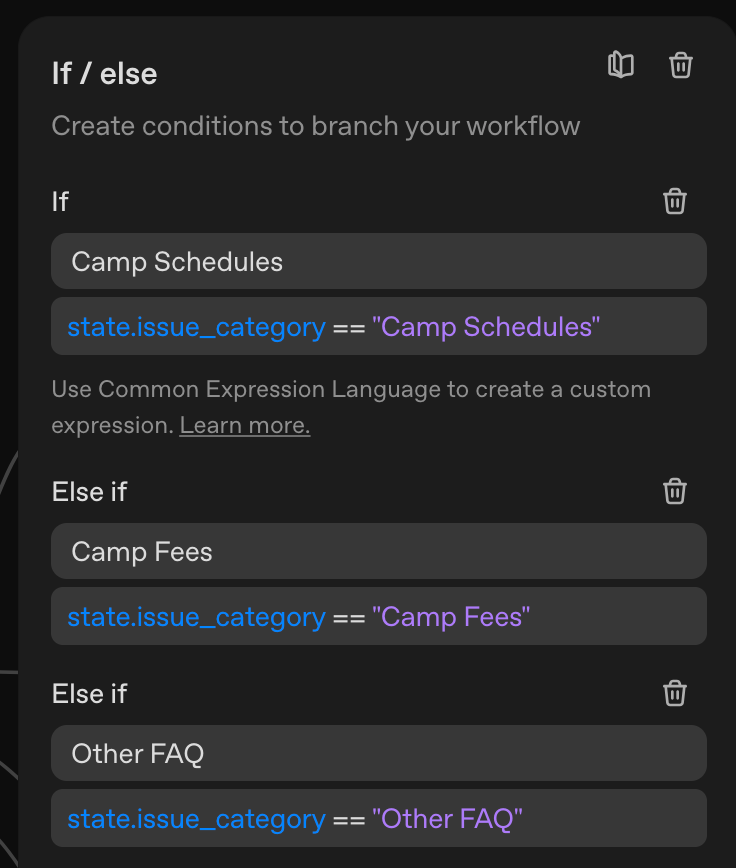The height and width of the screenshot is (868, 736).
Task: Remove the If condition with its trash icon
Action: click(x=675, y=201)
